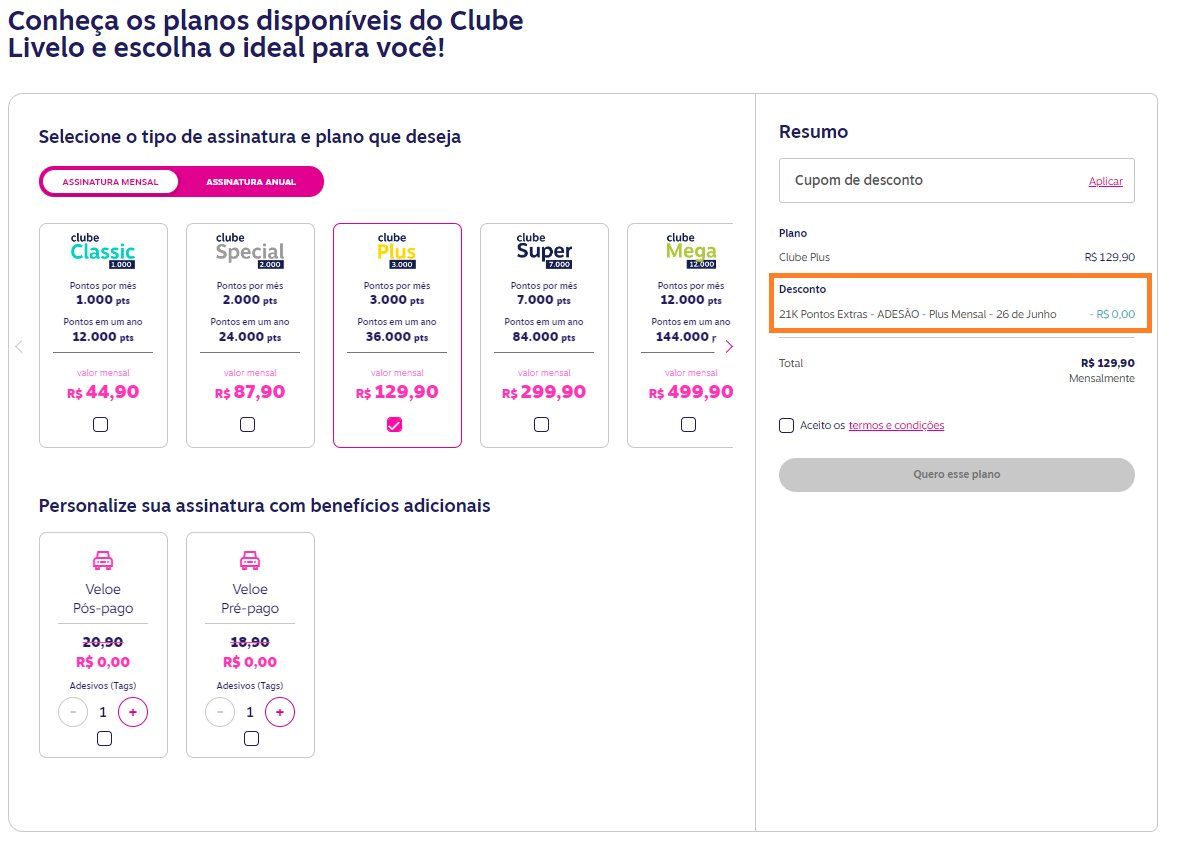Show next plans with right carousel arrow
1189x847 pixels.
click(729, 347)
